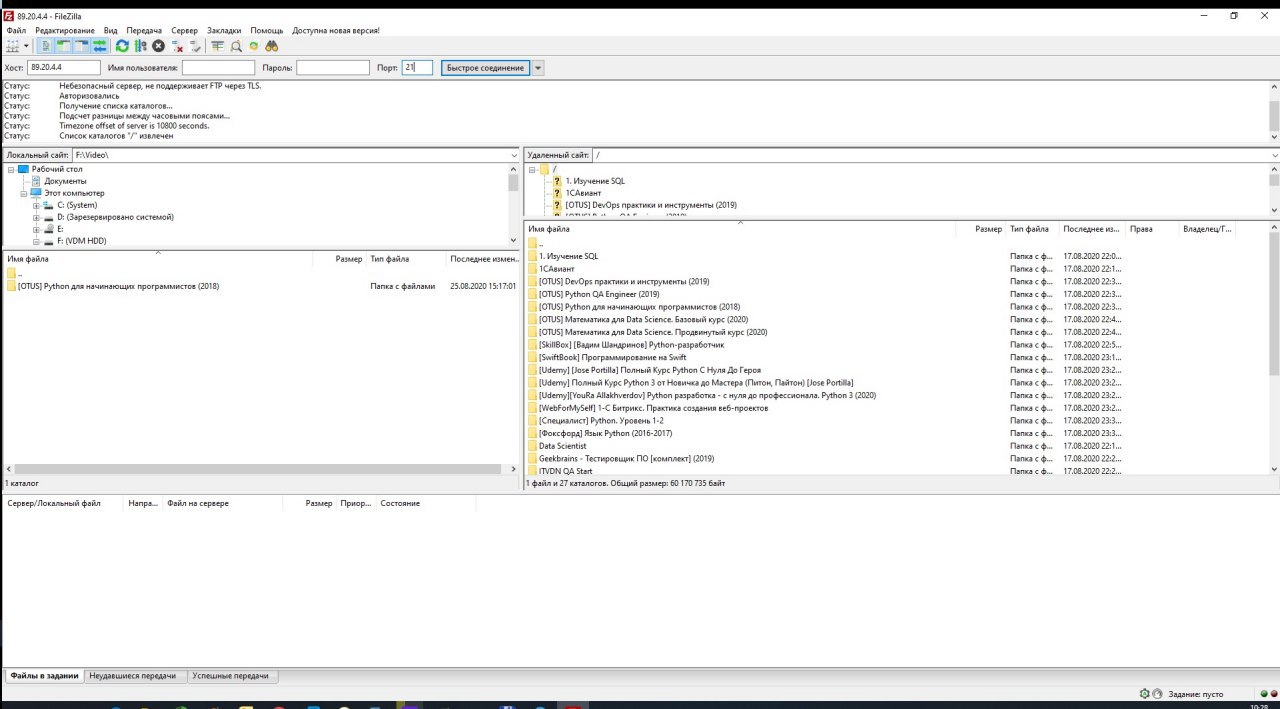Open the Закладки menu
This screenshot has height=709, width=1280.
click(x=224, y=31)
